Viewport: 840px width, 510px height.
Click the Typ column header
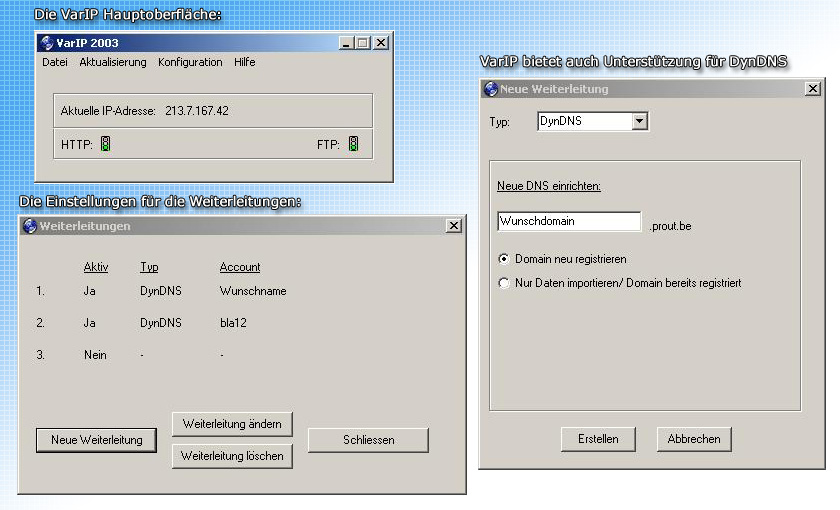149,267
